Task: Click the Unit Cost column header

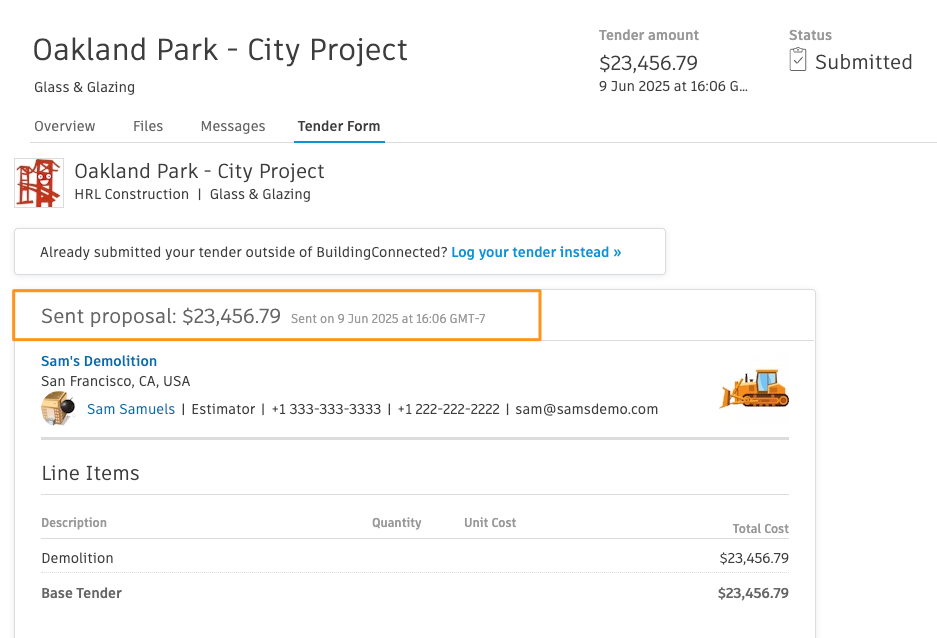Action: coord(490,523)
